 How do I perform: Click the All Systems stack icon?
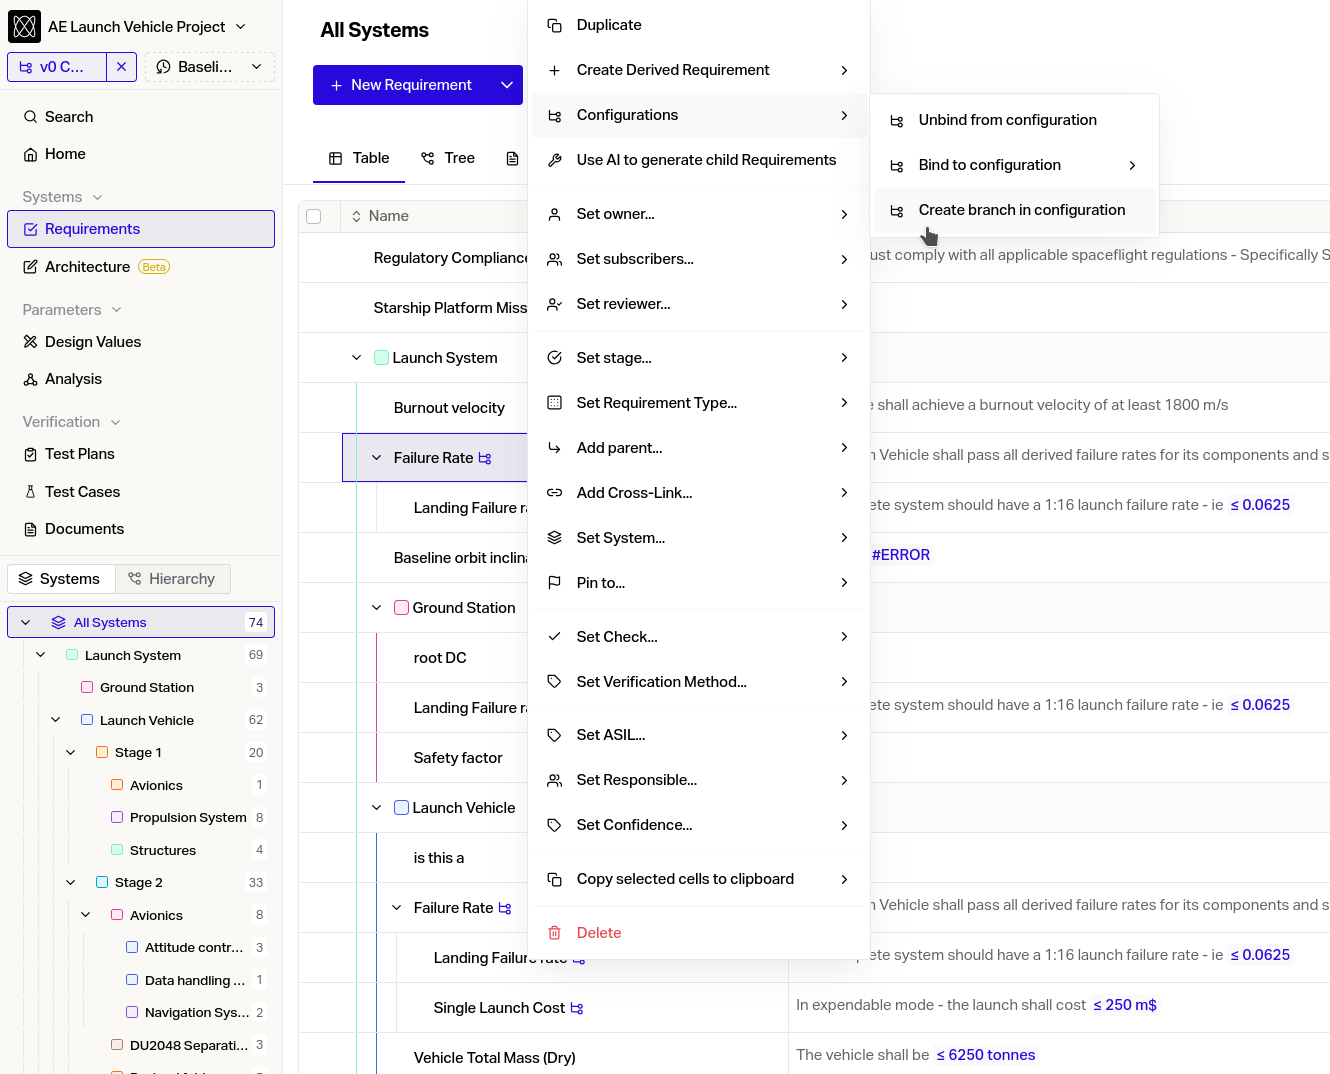point(59,622)
